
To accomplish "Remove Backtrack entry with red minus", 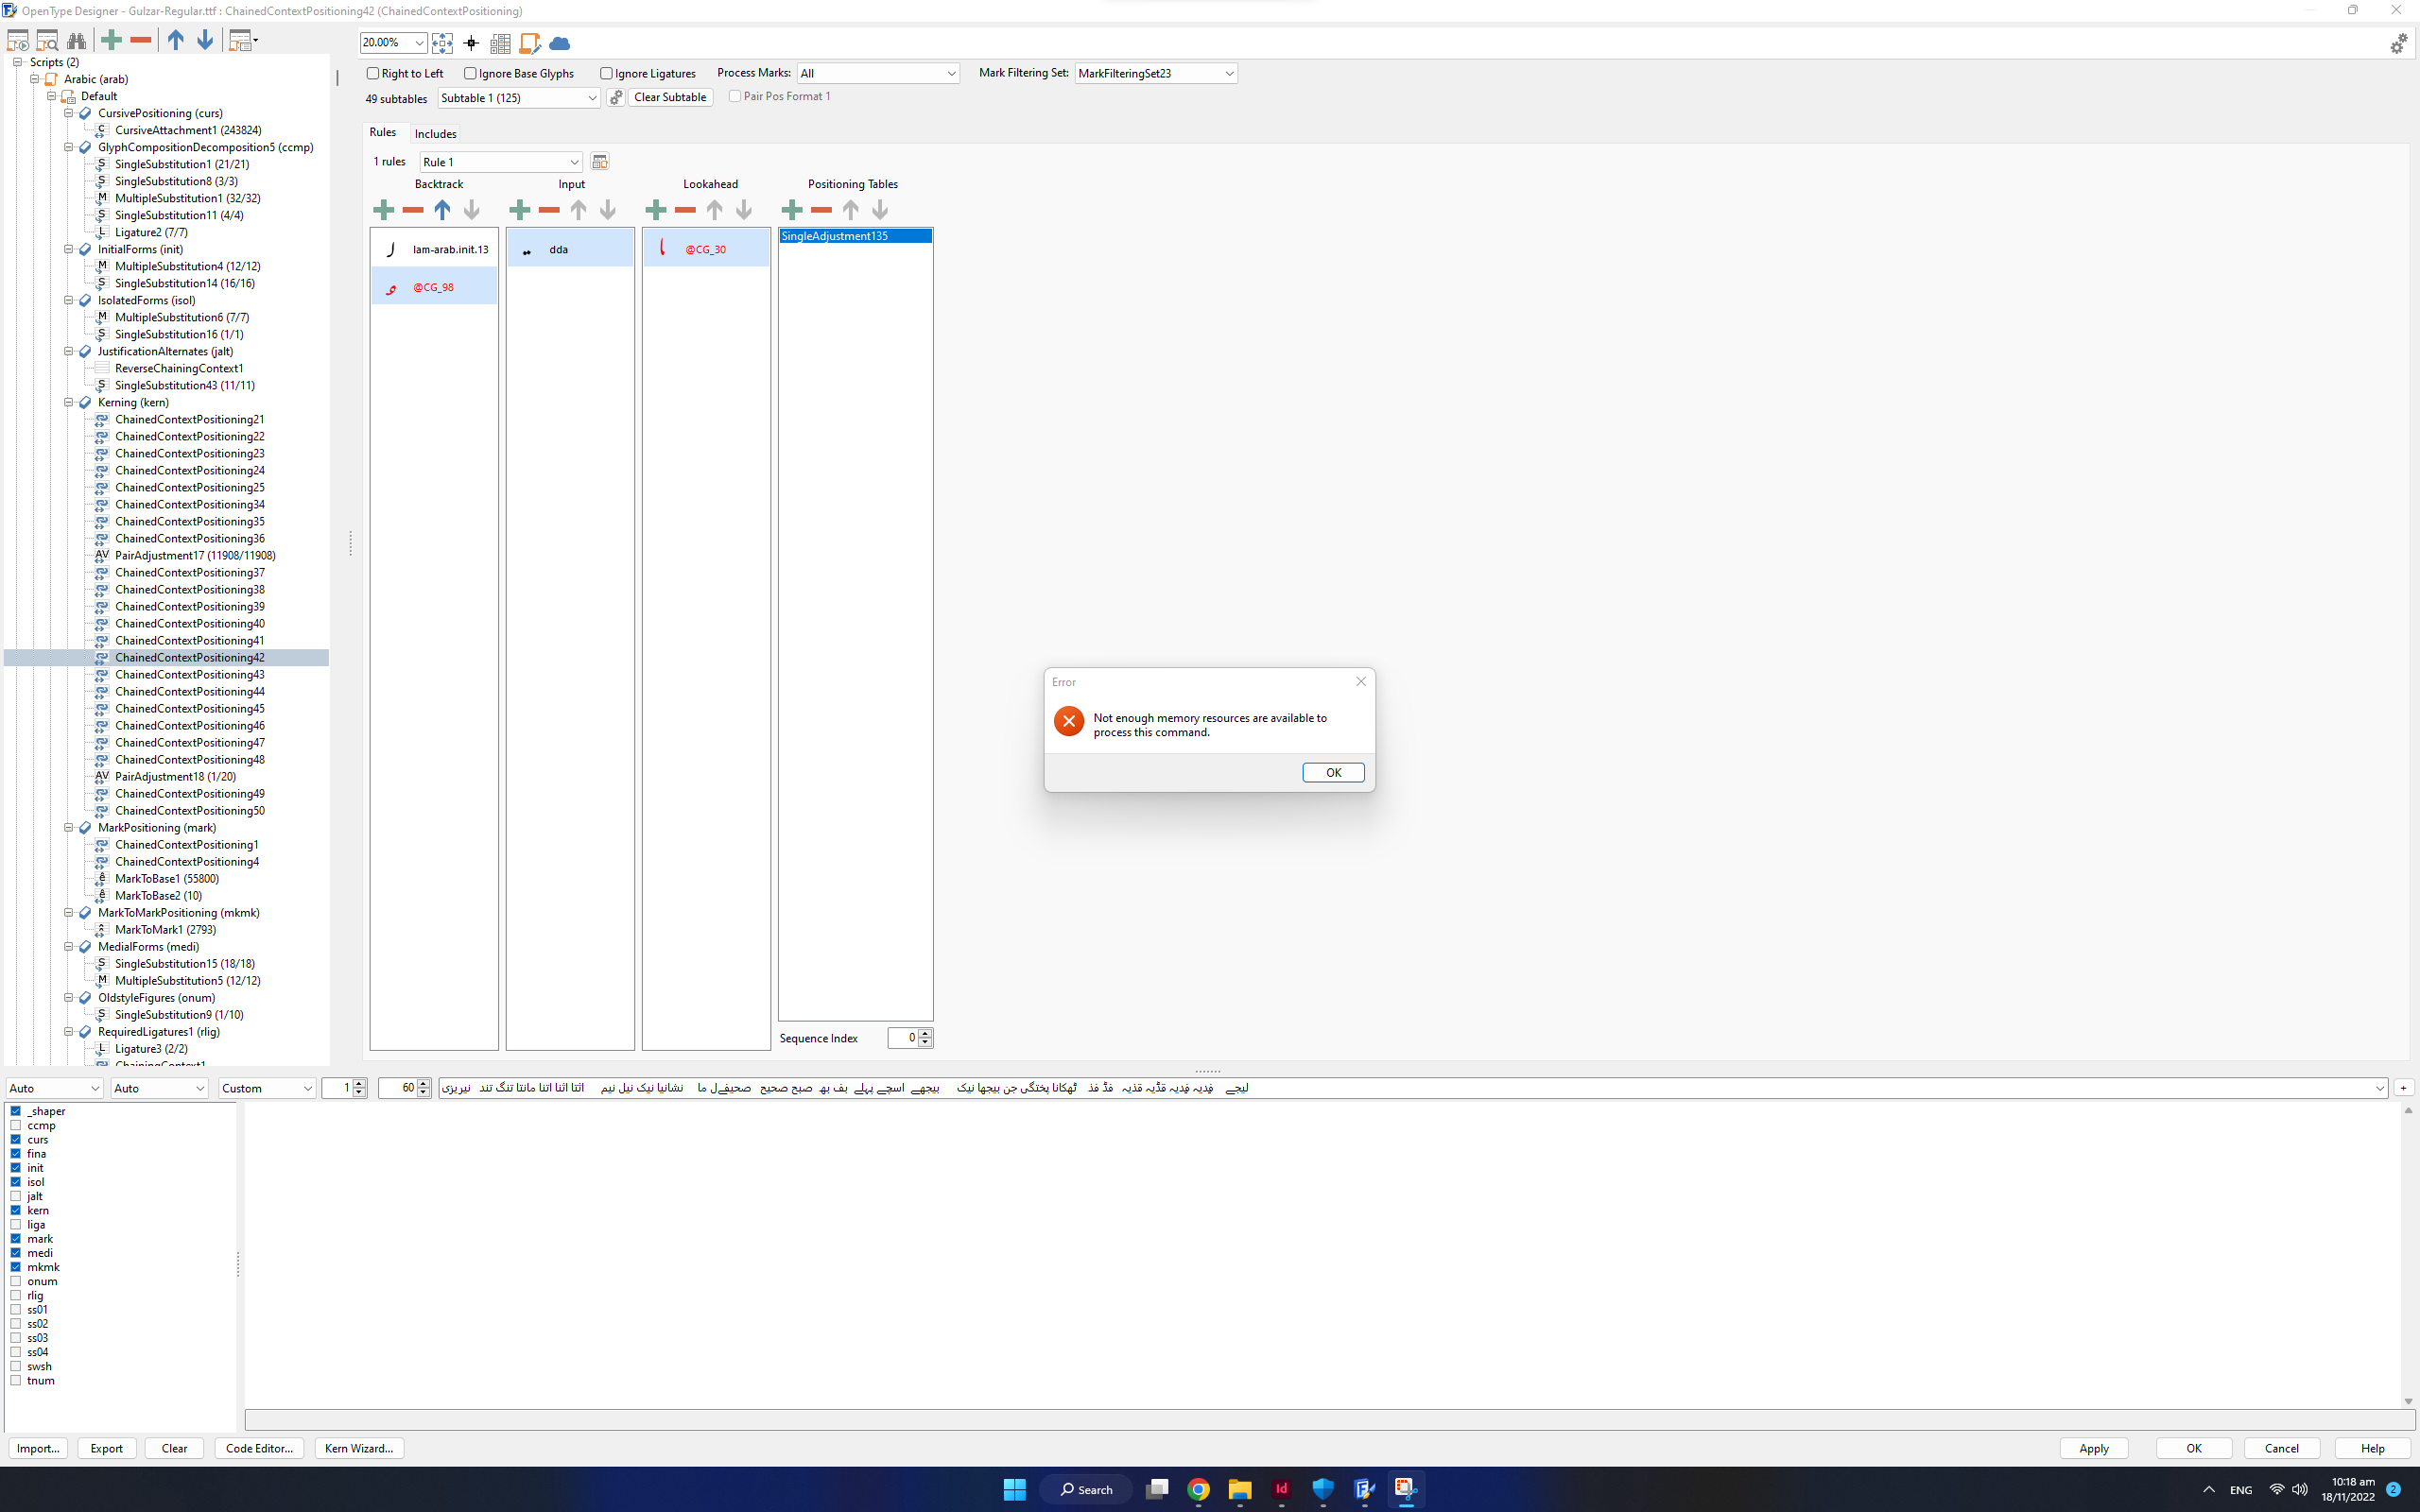I will [412, 210].
